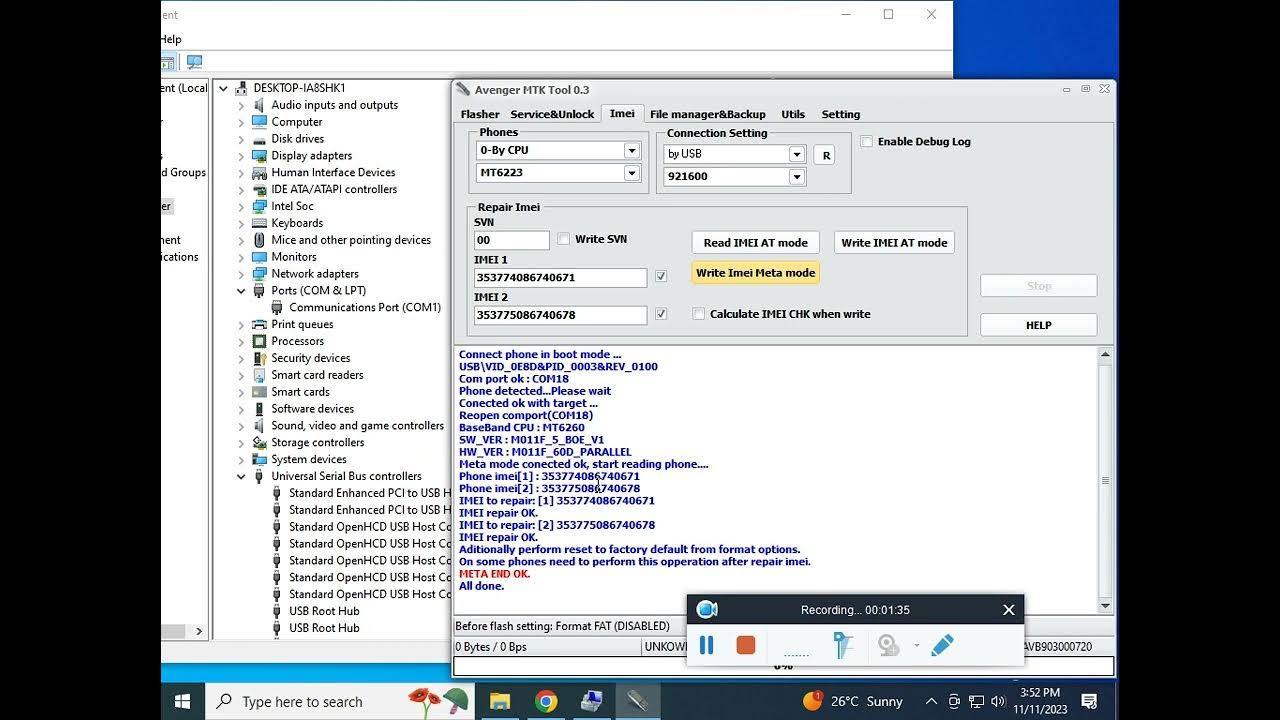This screenshot has height=720, width=1280.
Task: Click the recorder camera logo icon
Action: tap(707, 610)
